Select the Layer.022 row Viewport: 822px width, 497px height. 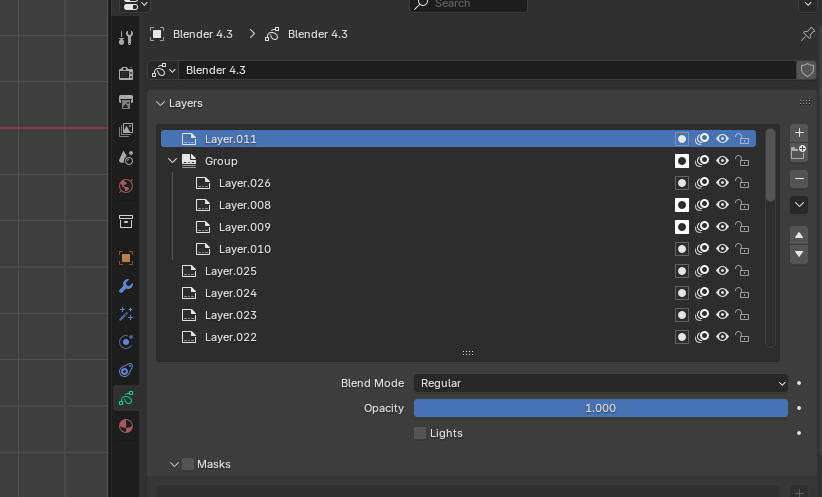[458, 337]
